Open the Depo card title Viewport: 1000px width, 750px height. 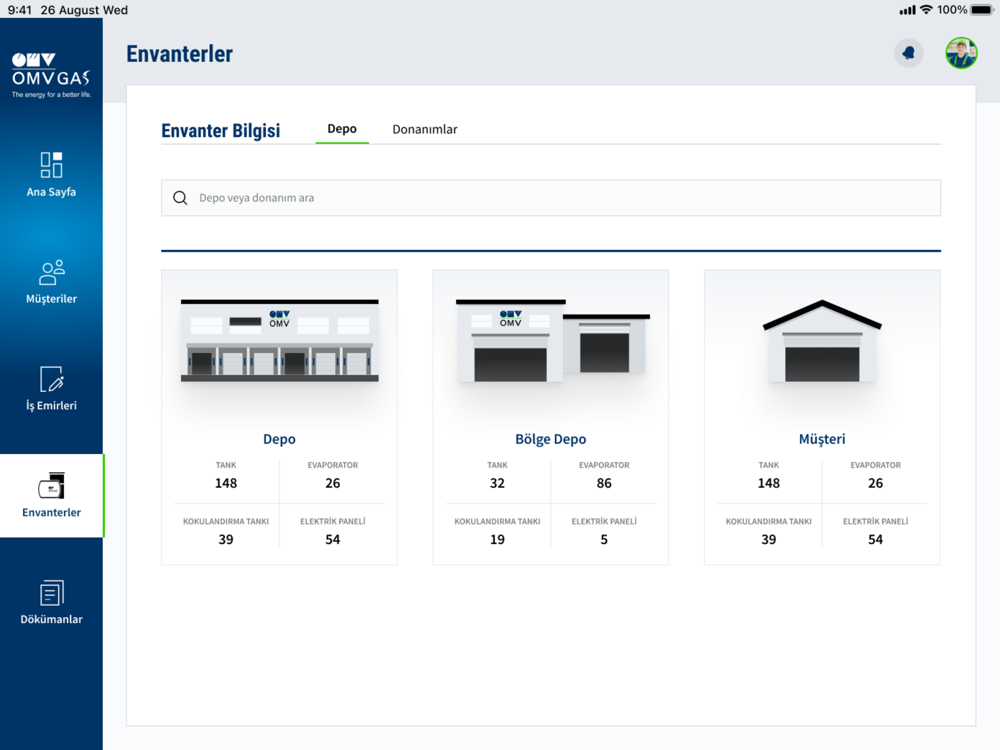point(279,439)
